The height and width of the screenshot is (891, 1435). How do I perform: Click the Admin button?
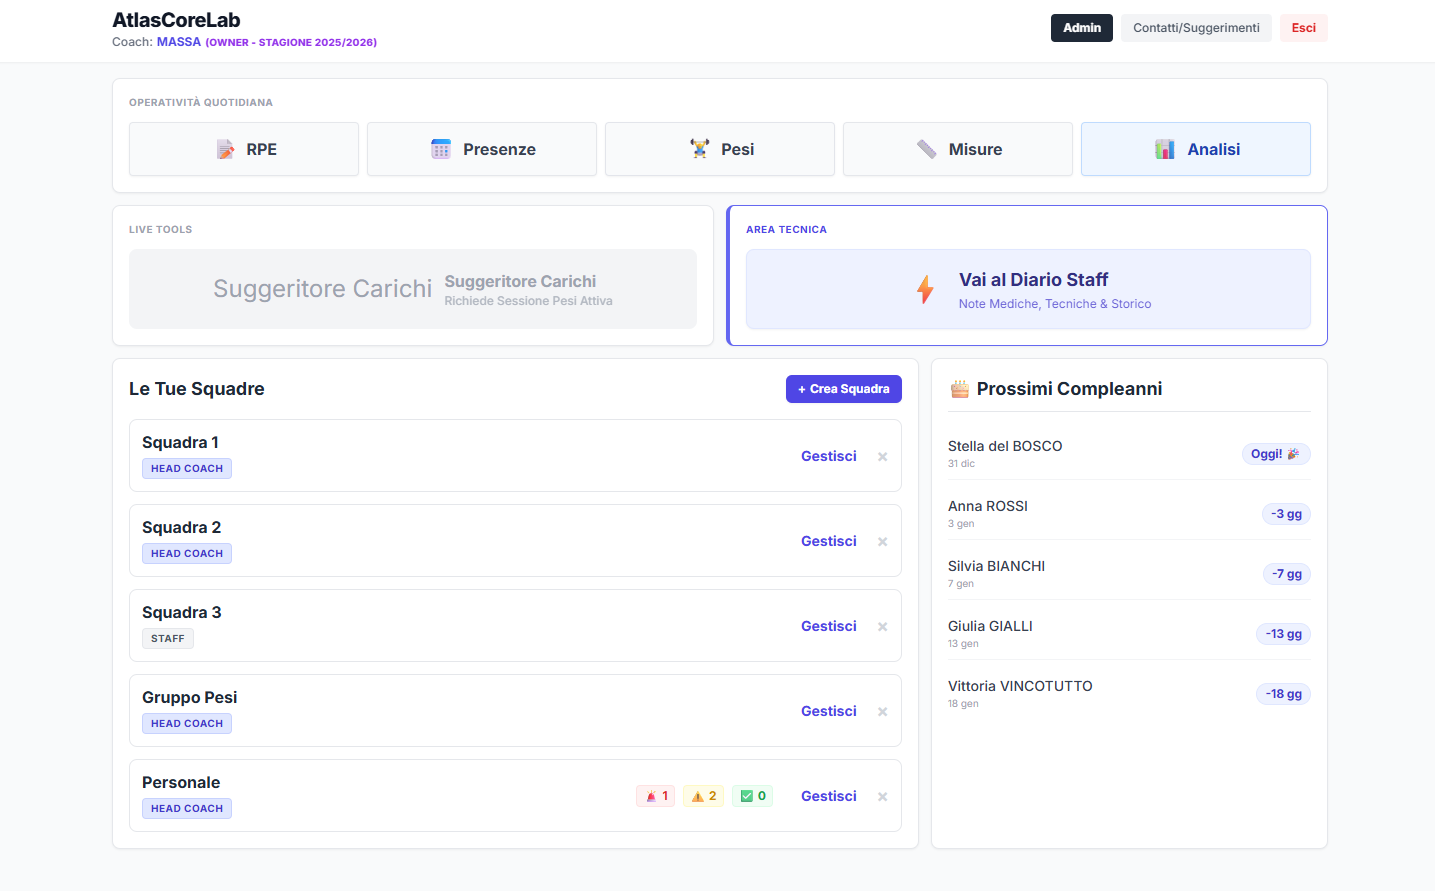click(x=1082, y=28)
